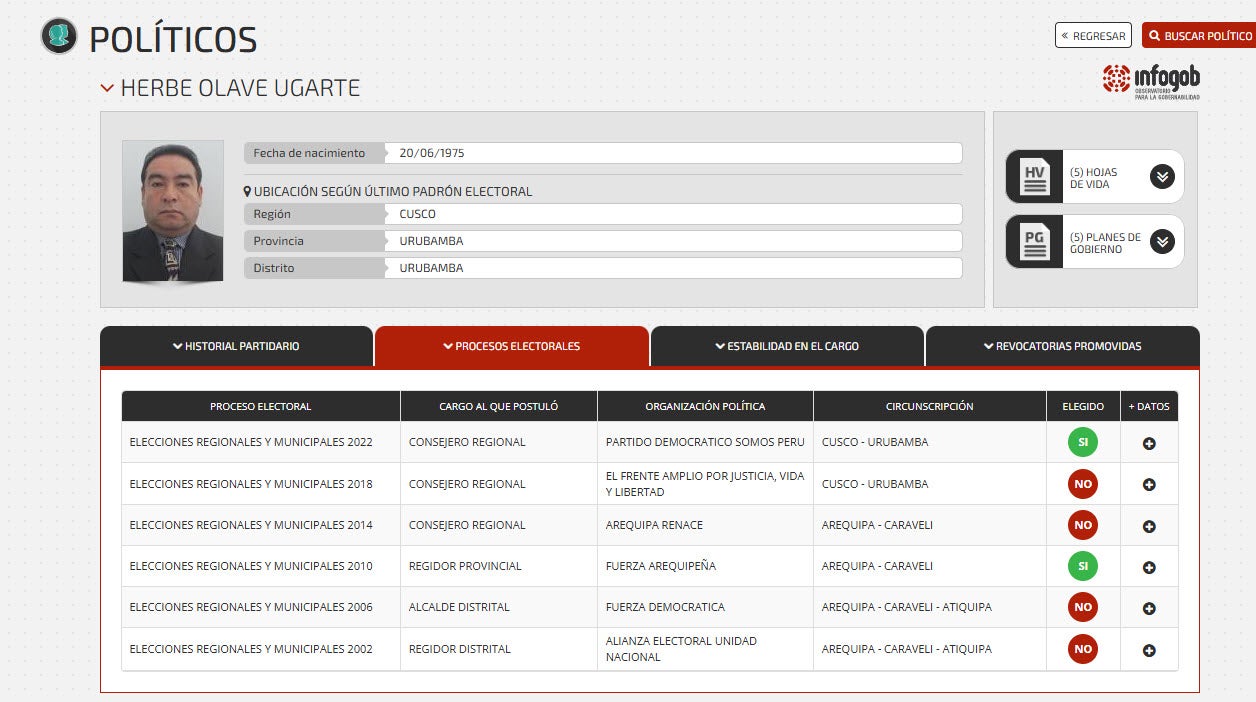This screenshot has width=1256, height=702.
Task: Click the PG Planes de Gobierno document icon
Action: (1034, 243)
